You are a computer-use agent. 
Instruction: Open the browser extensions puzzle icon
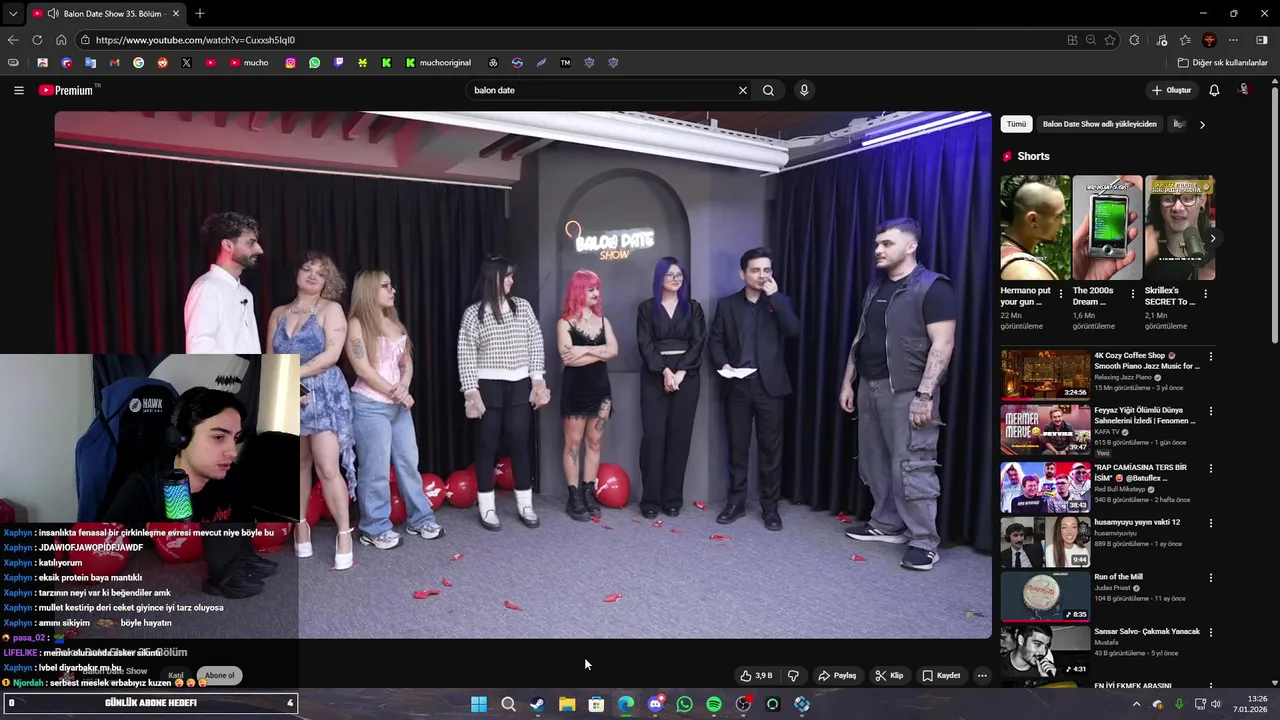[1134, 40]
